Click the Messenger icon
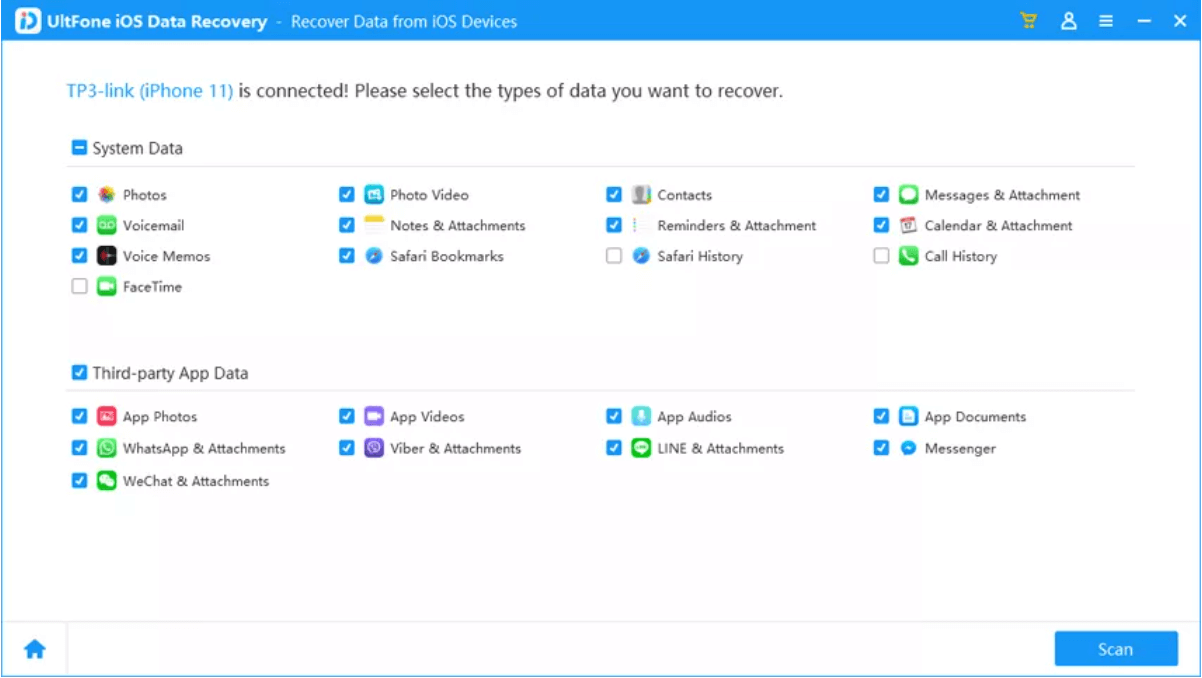The height and width of the screenshot is (678, 1202). [908, 448]
